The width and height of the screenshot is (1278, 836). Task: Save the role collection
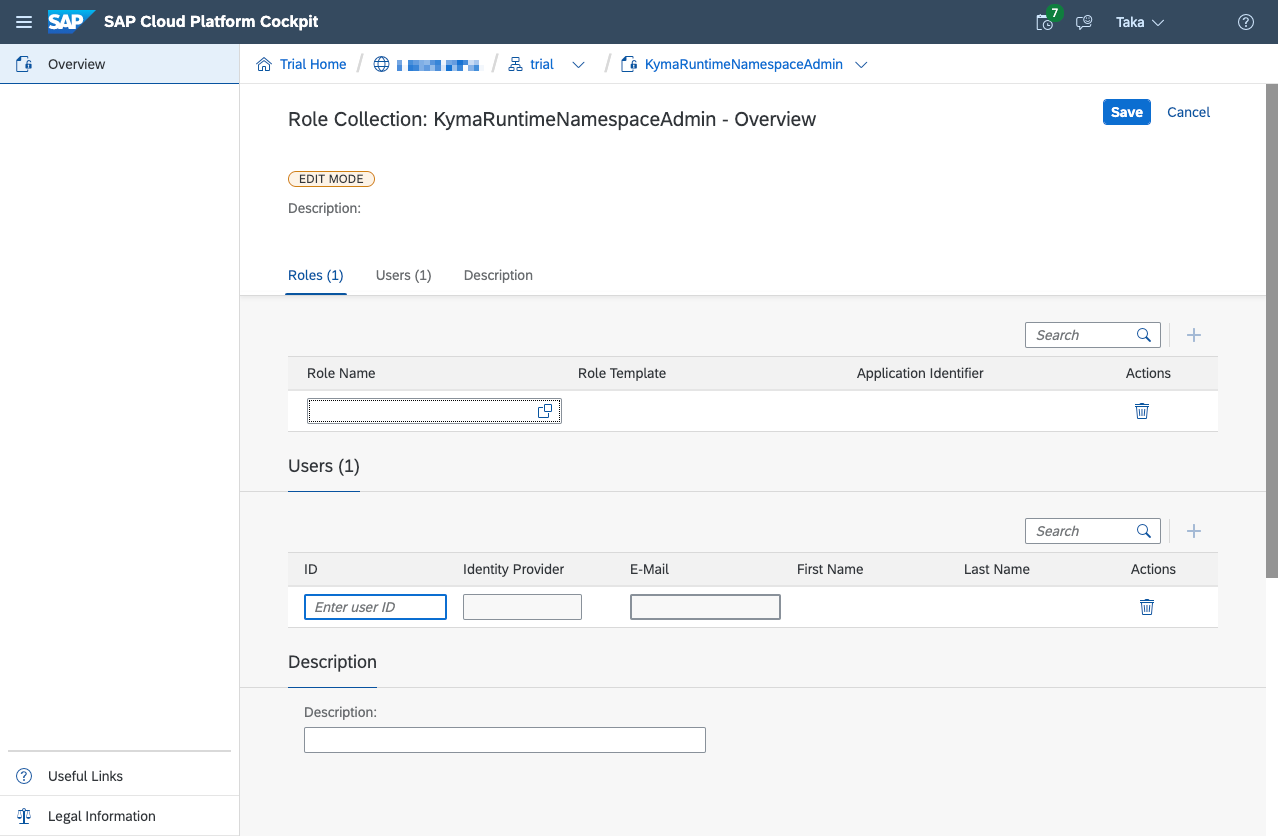tap(1127, 112)
